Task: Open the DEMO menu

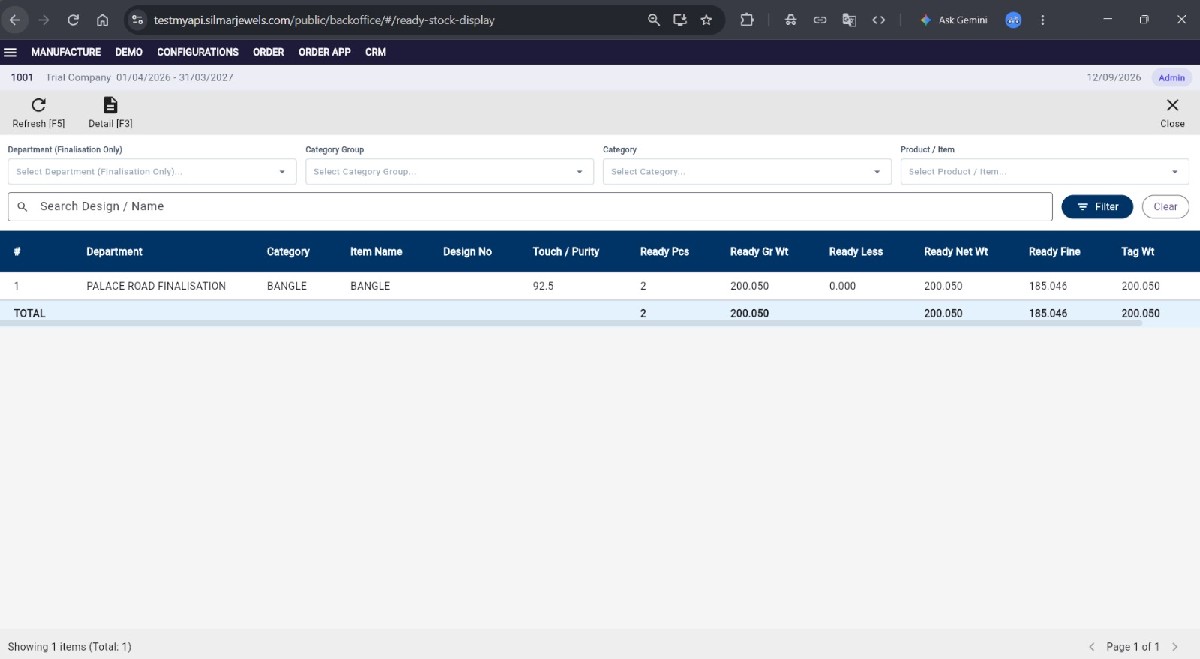Action: tap(129, 52)
